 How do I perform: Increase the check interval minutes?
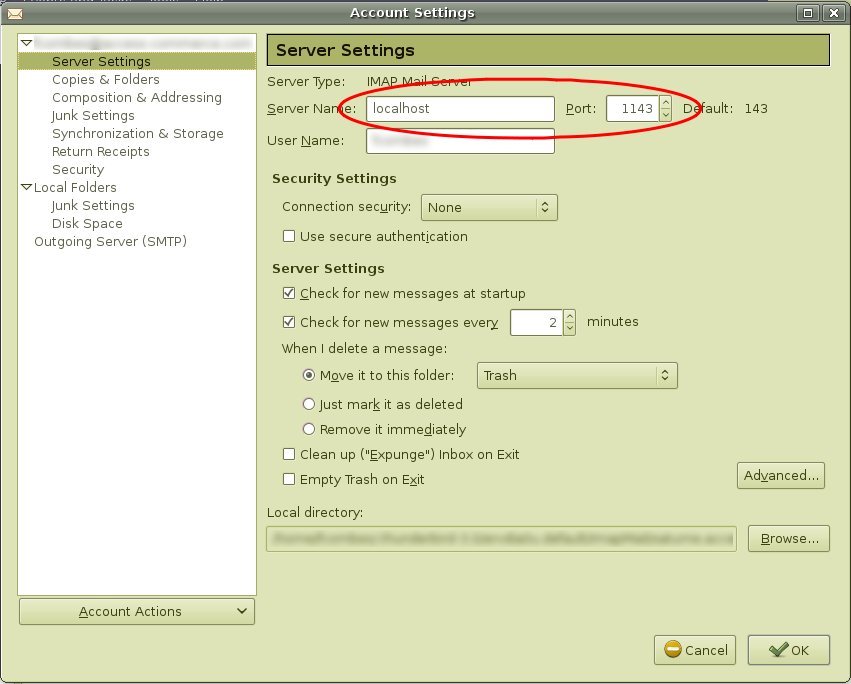569,316
